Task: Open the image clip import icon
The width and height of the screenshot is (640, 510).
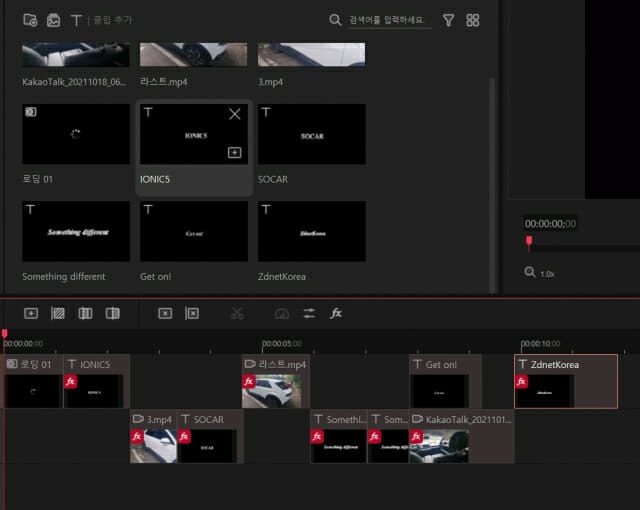Action: 53,20
